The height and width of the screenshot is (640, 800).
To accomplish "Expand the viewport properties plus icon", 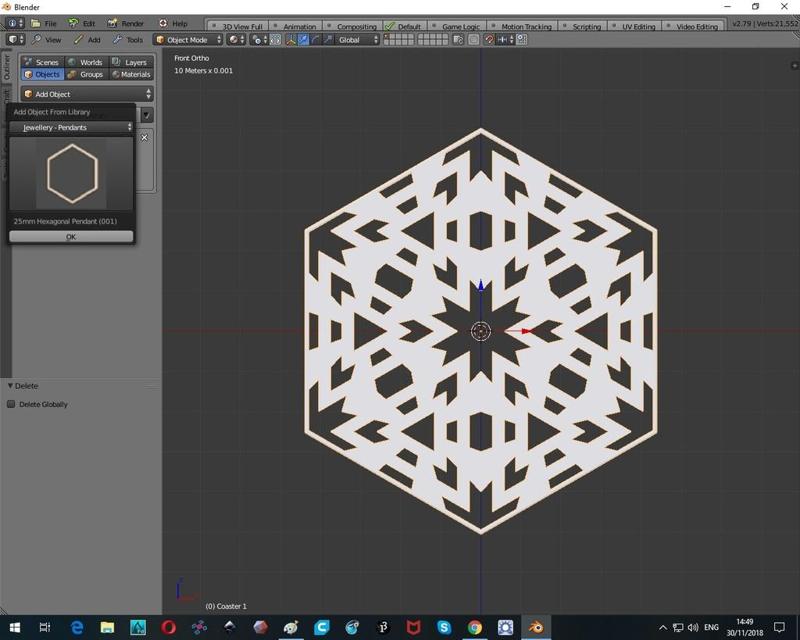I will tap(794, 65).
